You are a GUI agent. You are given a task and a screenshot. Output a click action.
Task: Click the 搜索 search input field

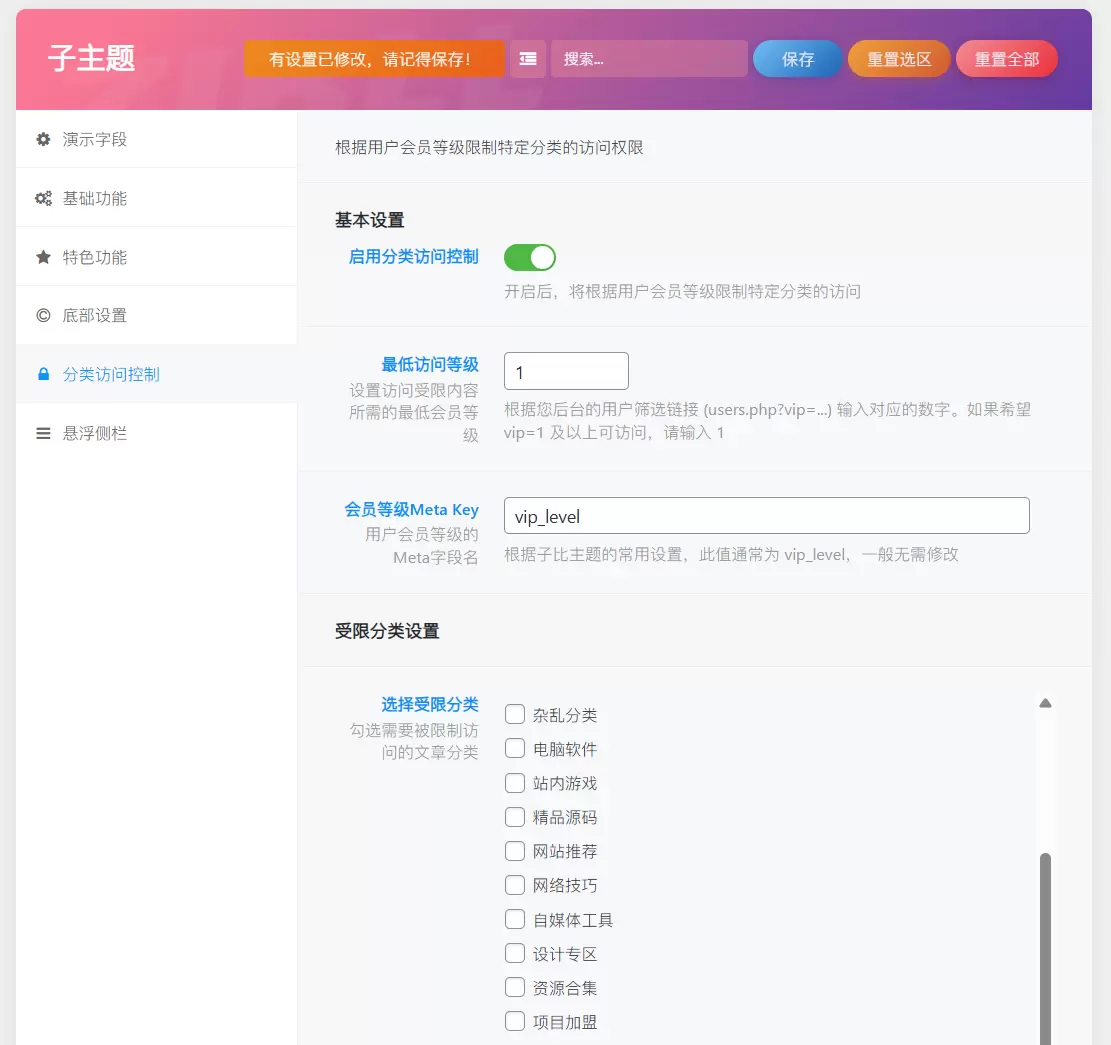(649, 59)
